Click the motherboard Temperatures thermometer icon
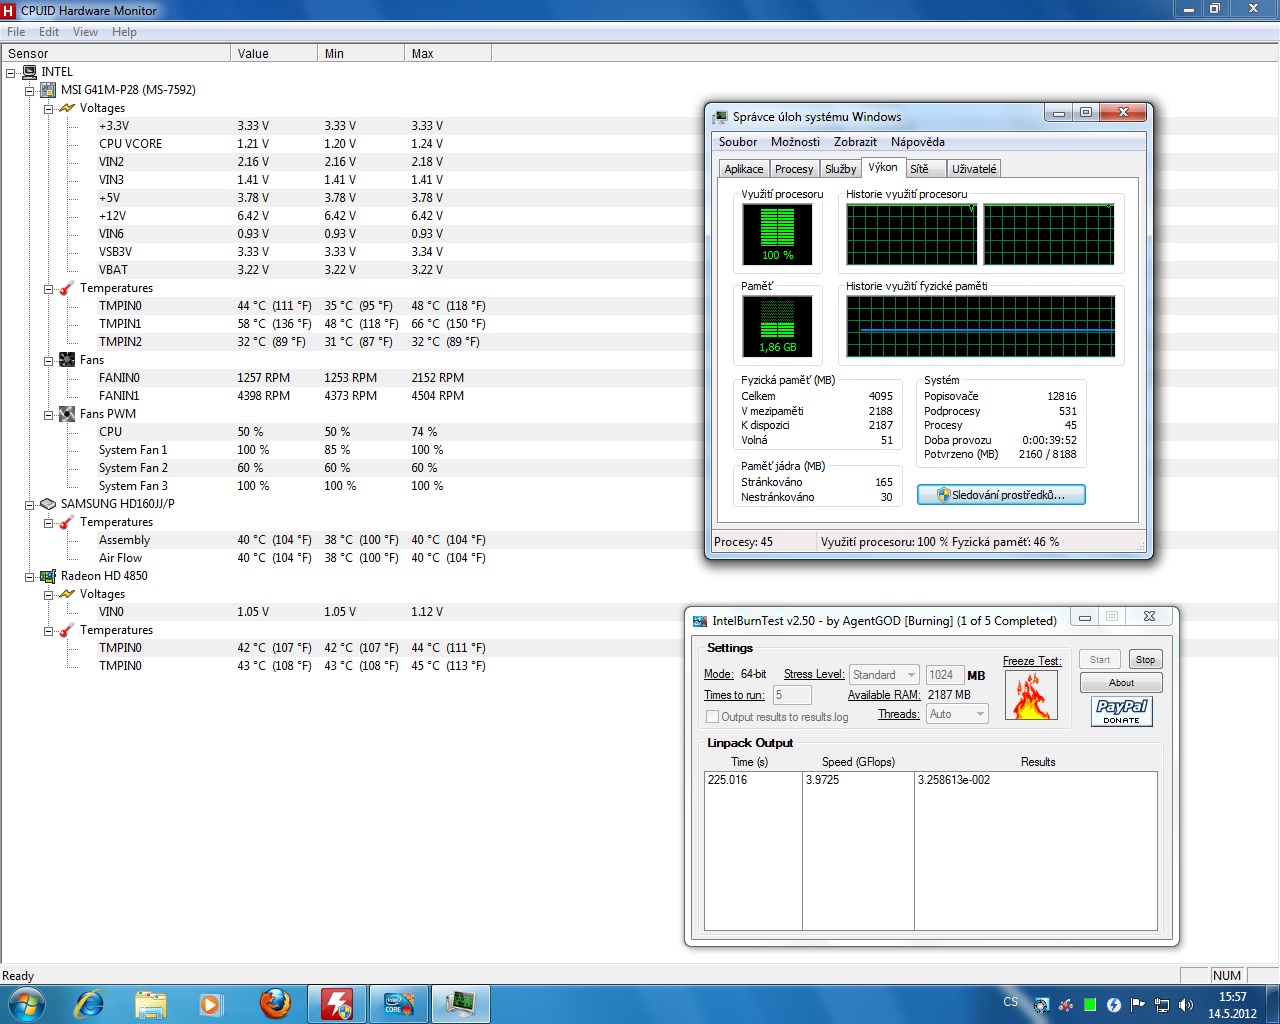Image resolution: width=1280 pixels, height=1024 pixels. (x=67, y=288)
